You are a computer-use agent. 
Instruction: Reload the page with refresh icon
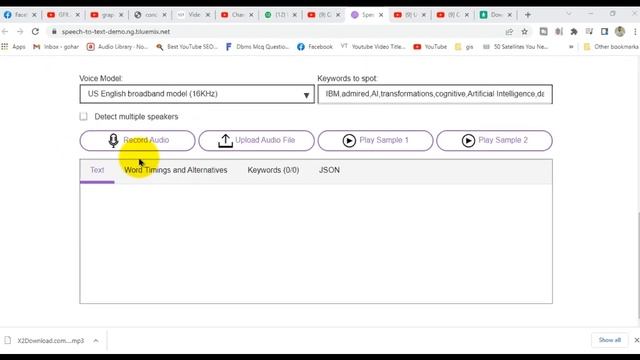click(x=36, y=31)
